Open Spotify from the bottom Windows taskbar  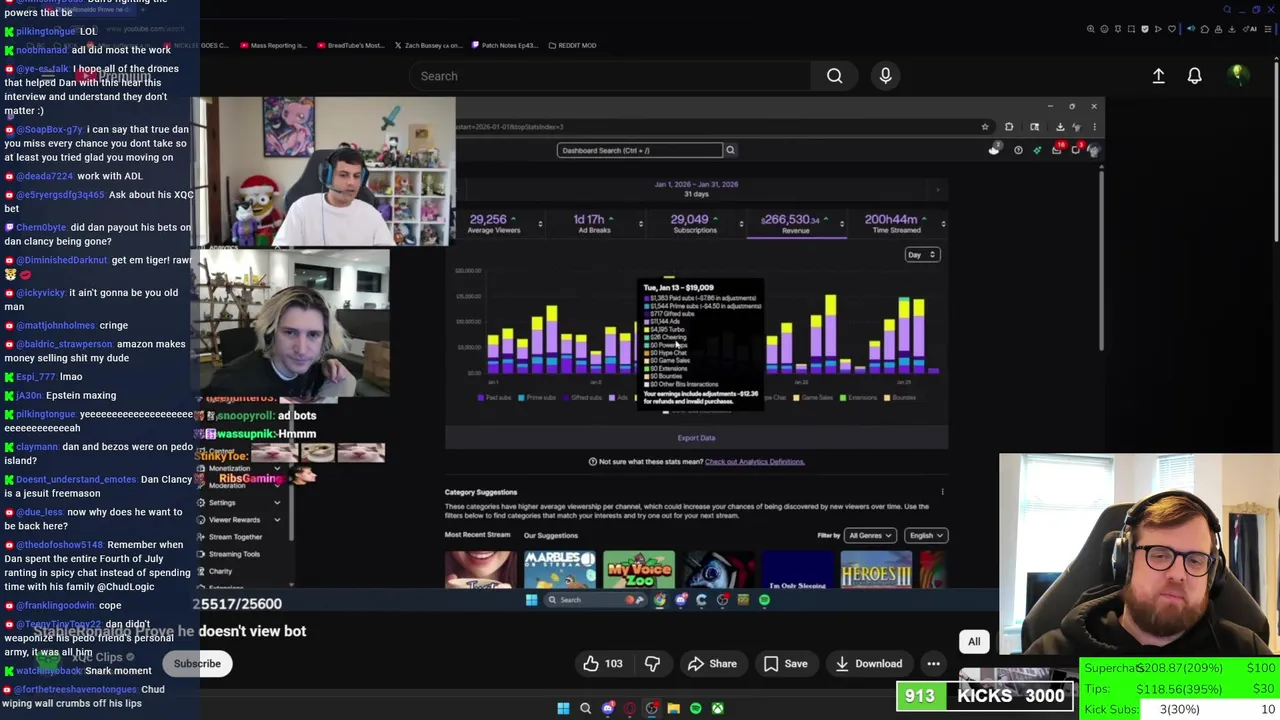695,708
